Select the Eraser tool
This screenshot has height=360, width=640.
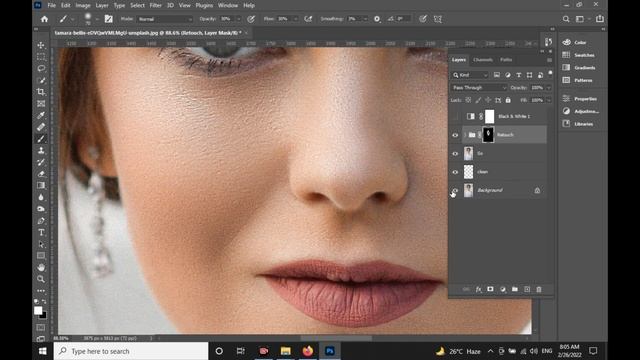coord(41,174)
